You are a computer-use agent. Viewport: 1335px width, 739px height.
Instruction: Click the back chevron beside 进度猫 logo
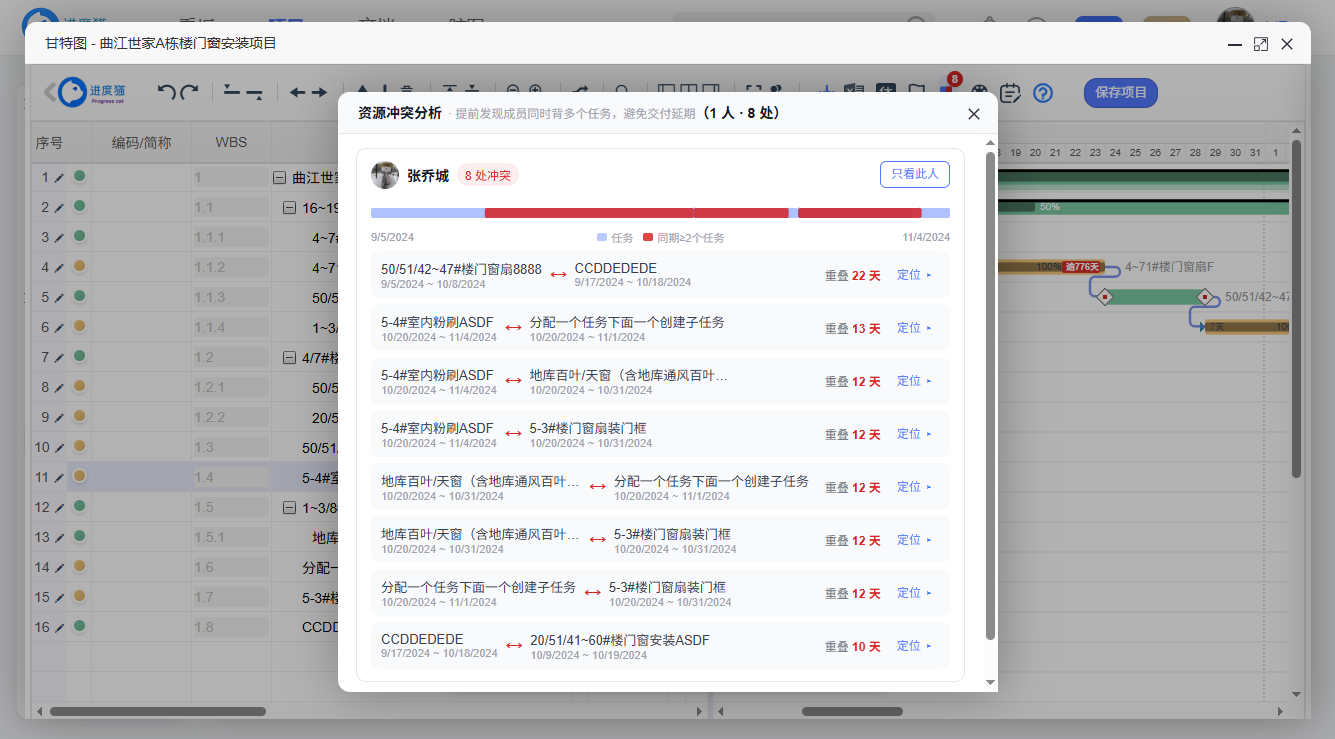coord(49,92)
